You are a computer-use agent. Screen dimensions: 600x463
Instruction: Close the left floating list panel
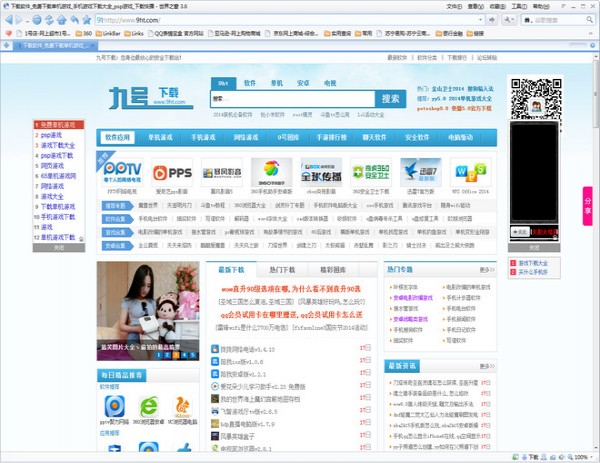tap(59, 248)
